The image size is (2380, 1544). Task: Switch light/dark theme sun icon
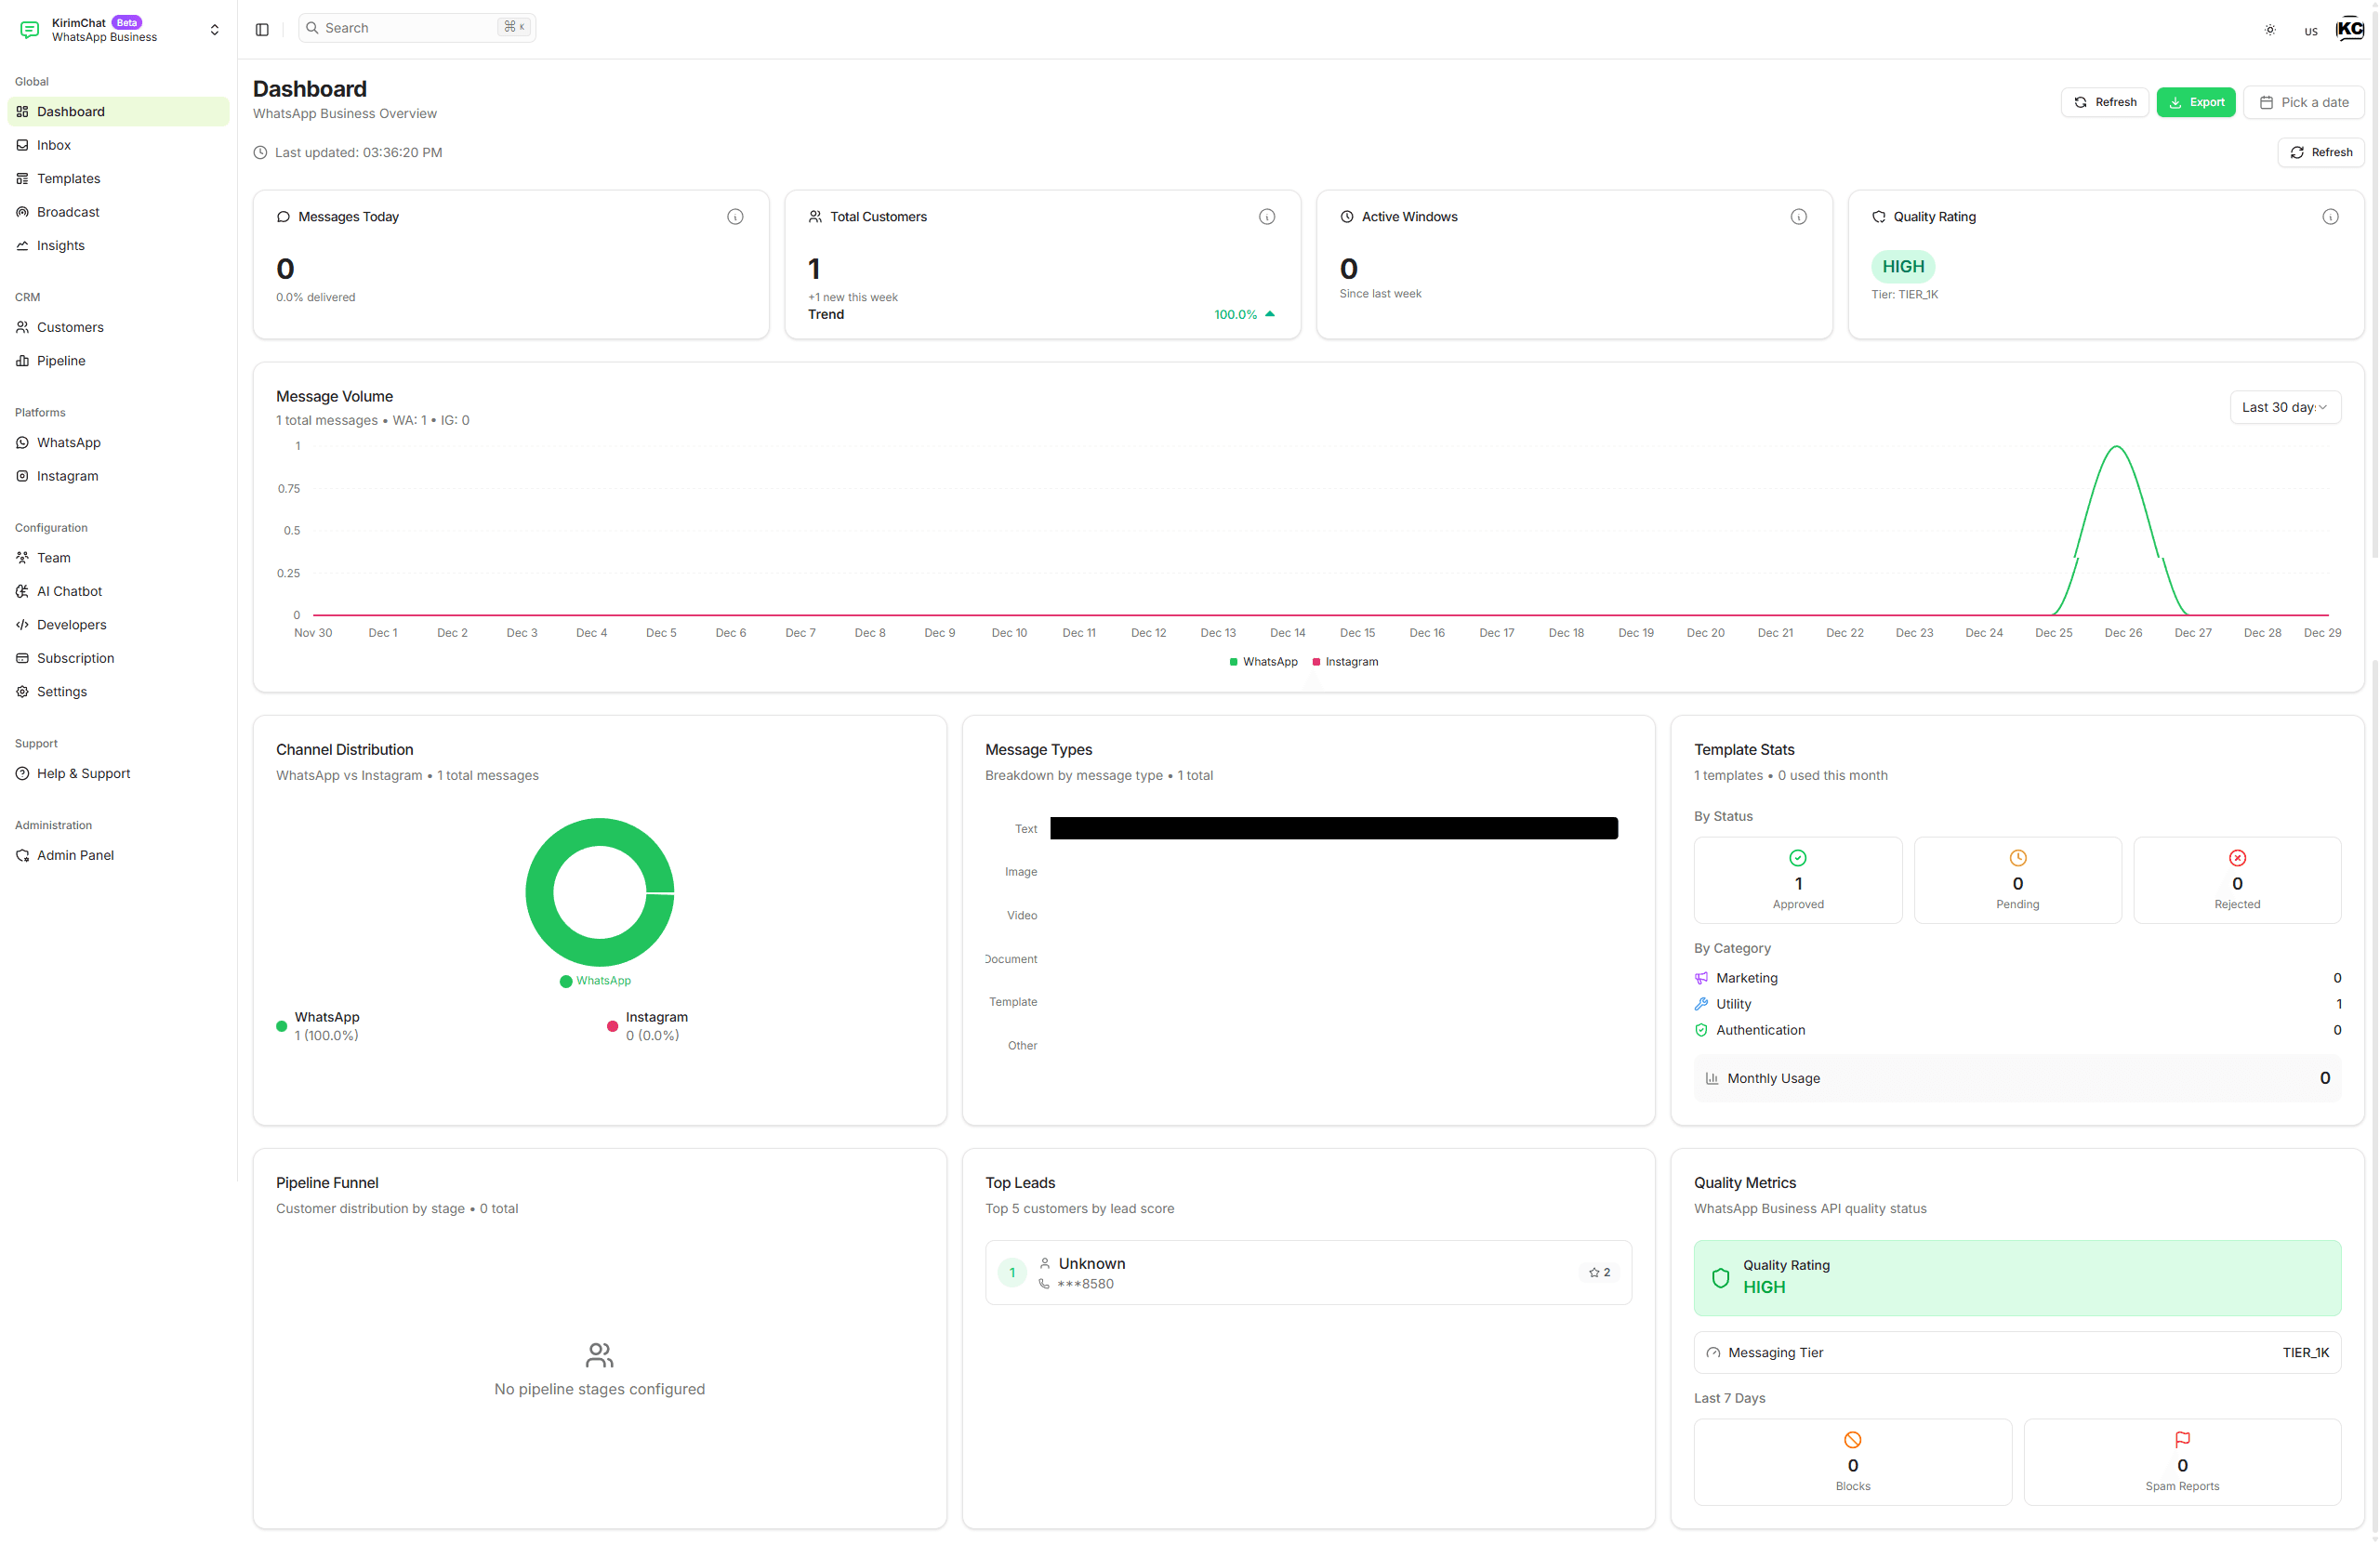pos(2269,30)
